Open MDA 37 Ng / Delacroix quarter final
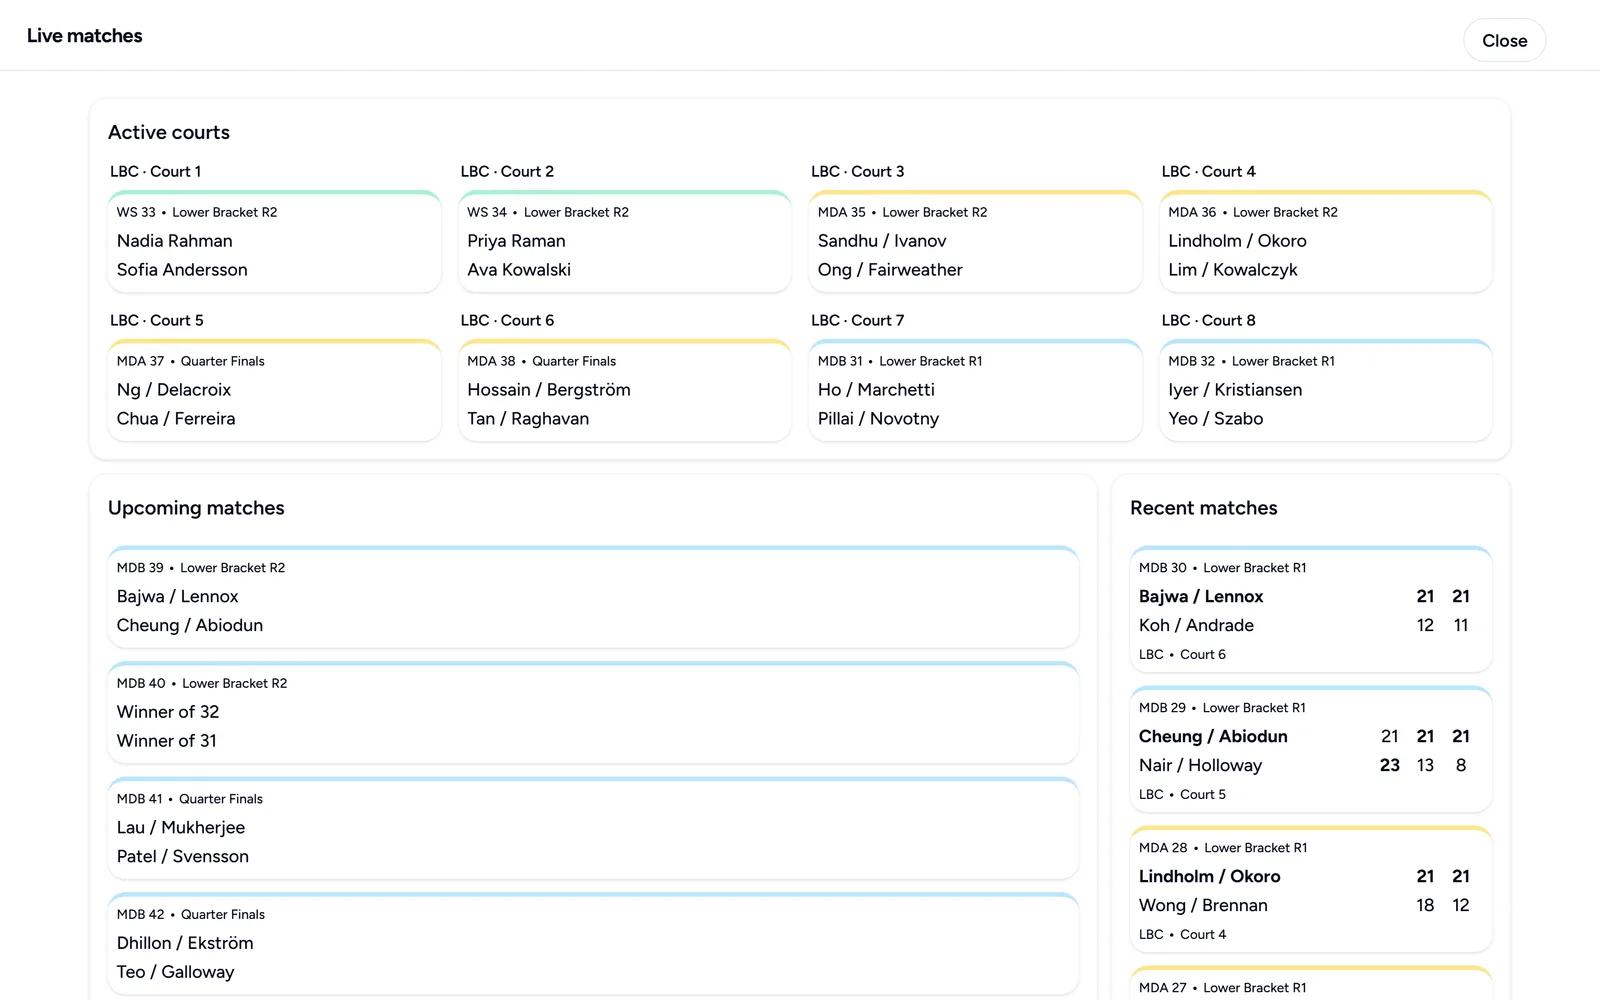Image resolution: width=1600 pixels, height=1000 pixels. tap(274, 390)
